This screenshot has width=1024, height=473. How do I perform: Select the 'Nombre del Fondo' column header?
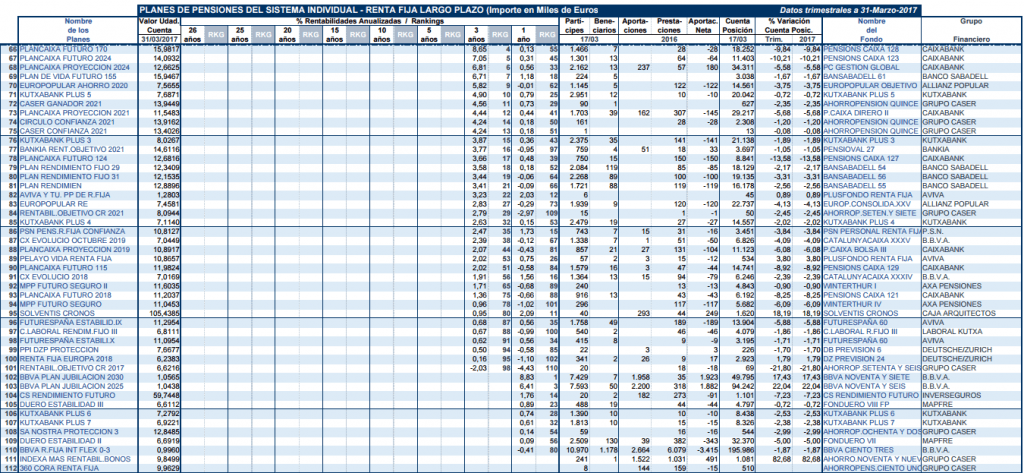871,30
